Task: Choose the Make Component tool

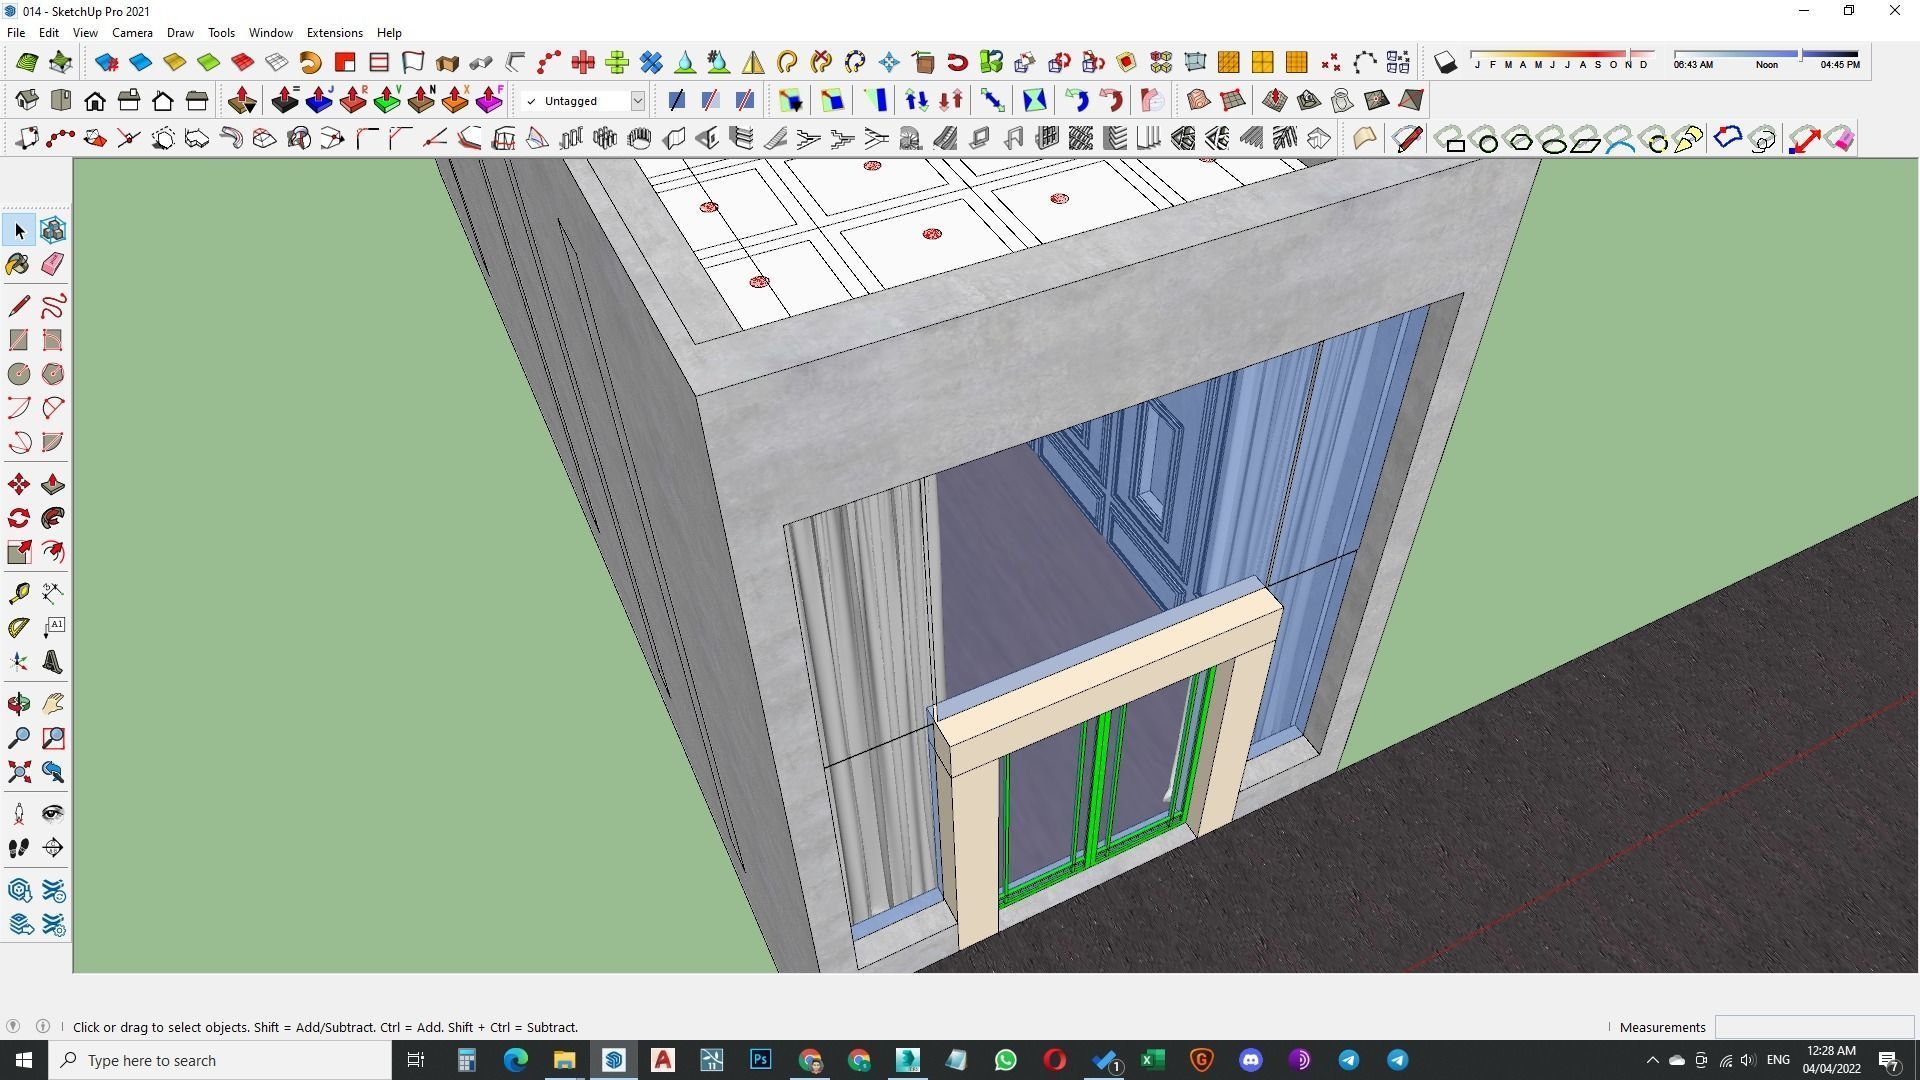Action: coord(53,231)
